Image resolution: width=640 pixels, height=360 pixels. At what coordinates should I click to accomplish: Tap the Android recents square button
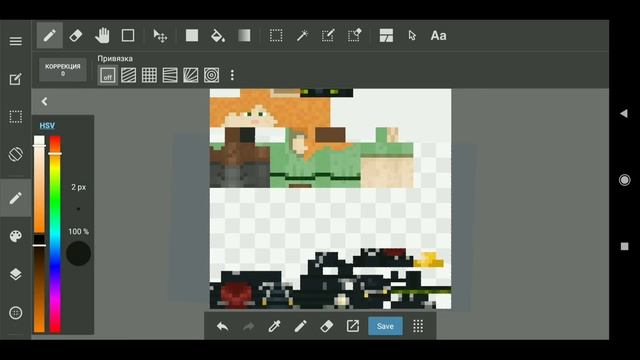[x=624, y=247]
